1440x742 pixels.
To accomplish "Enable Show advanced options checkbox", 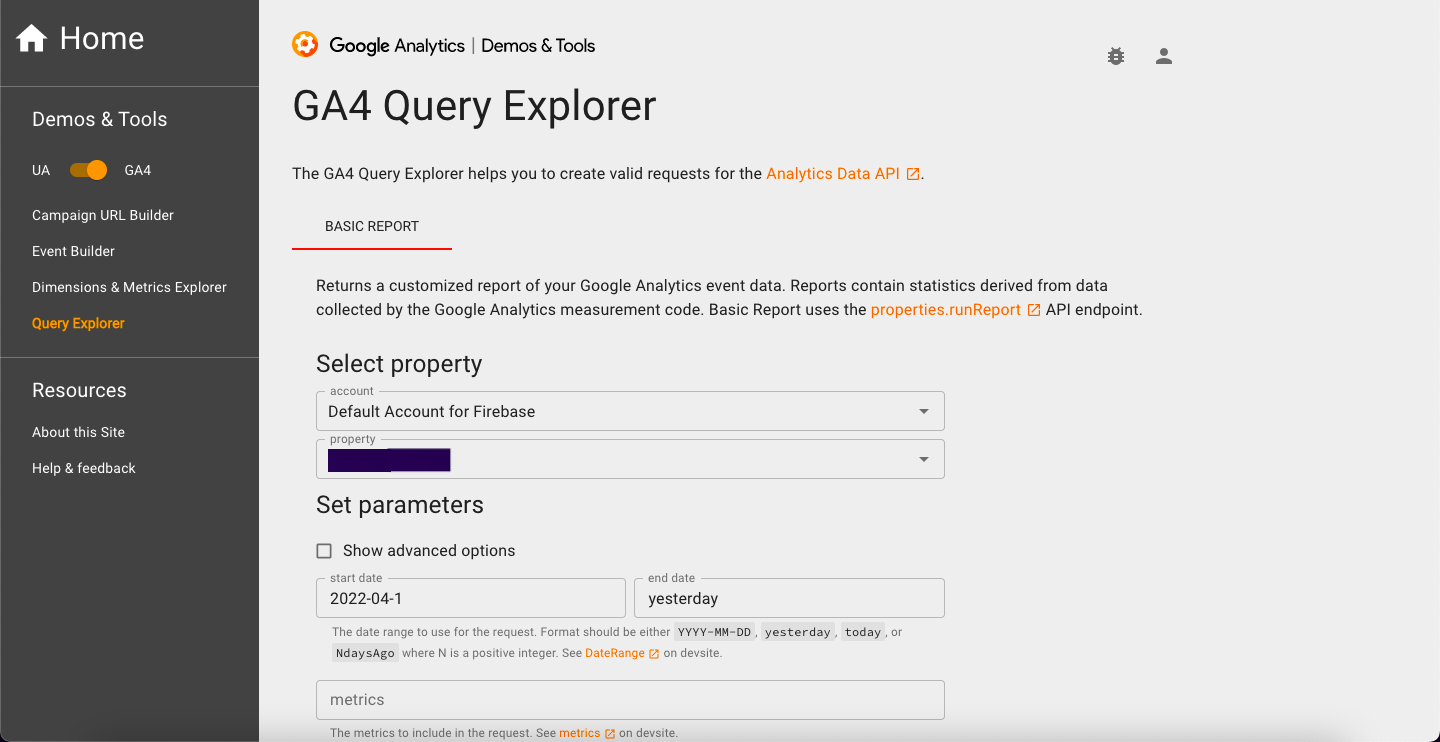I will tap(324, 551).
